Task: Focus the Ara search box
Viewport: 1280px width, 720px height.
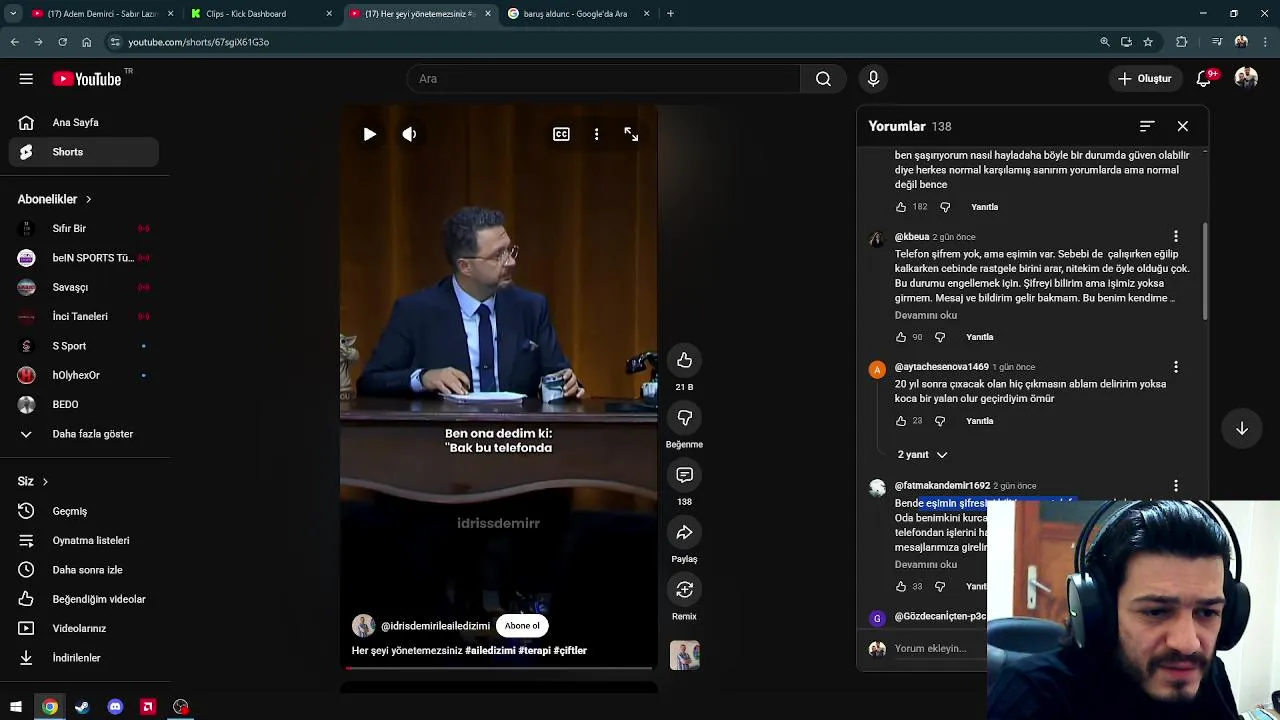Action: 603,79
